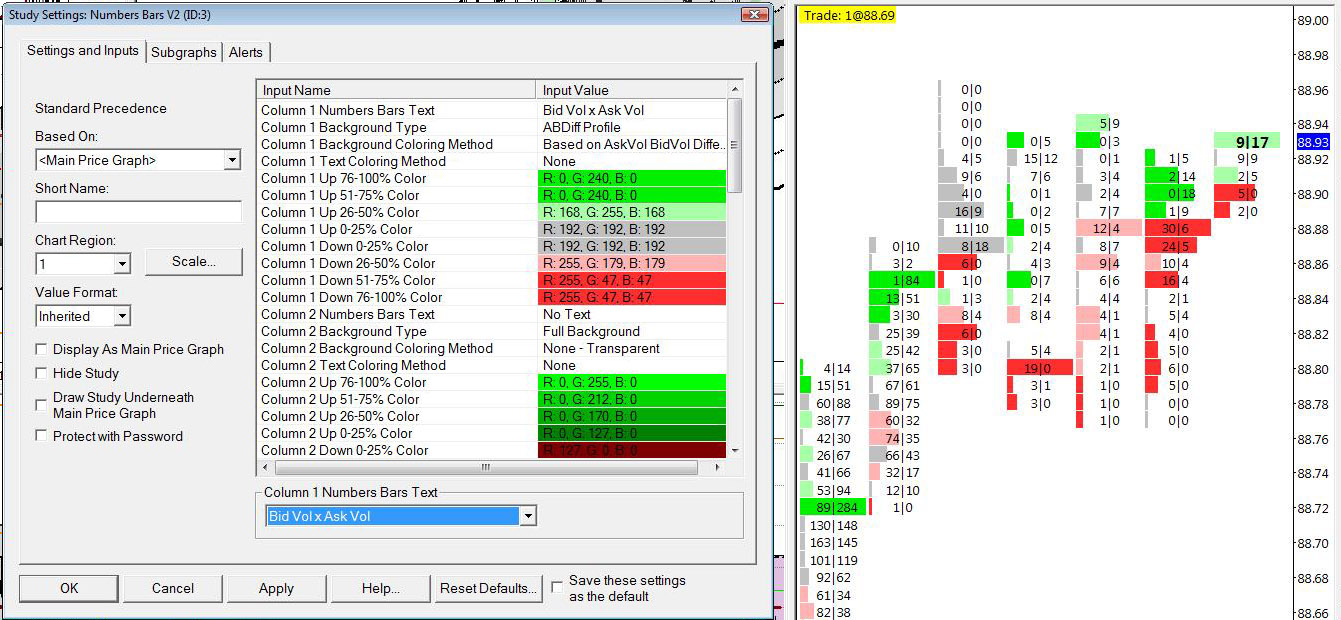Select the Settings and Inputs tab
Viewport: 1341px width, 620px height.
(83, 50)
